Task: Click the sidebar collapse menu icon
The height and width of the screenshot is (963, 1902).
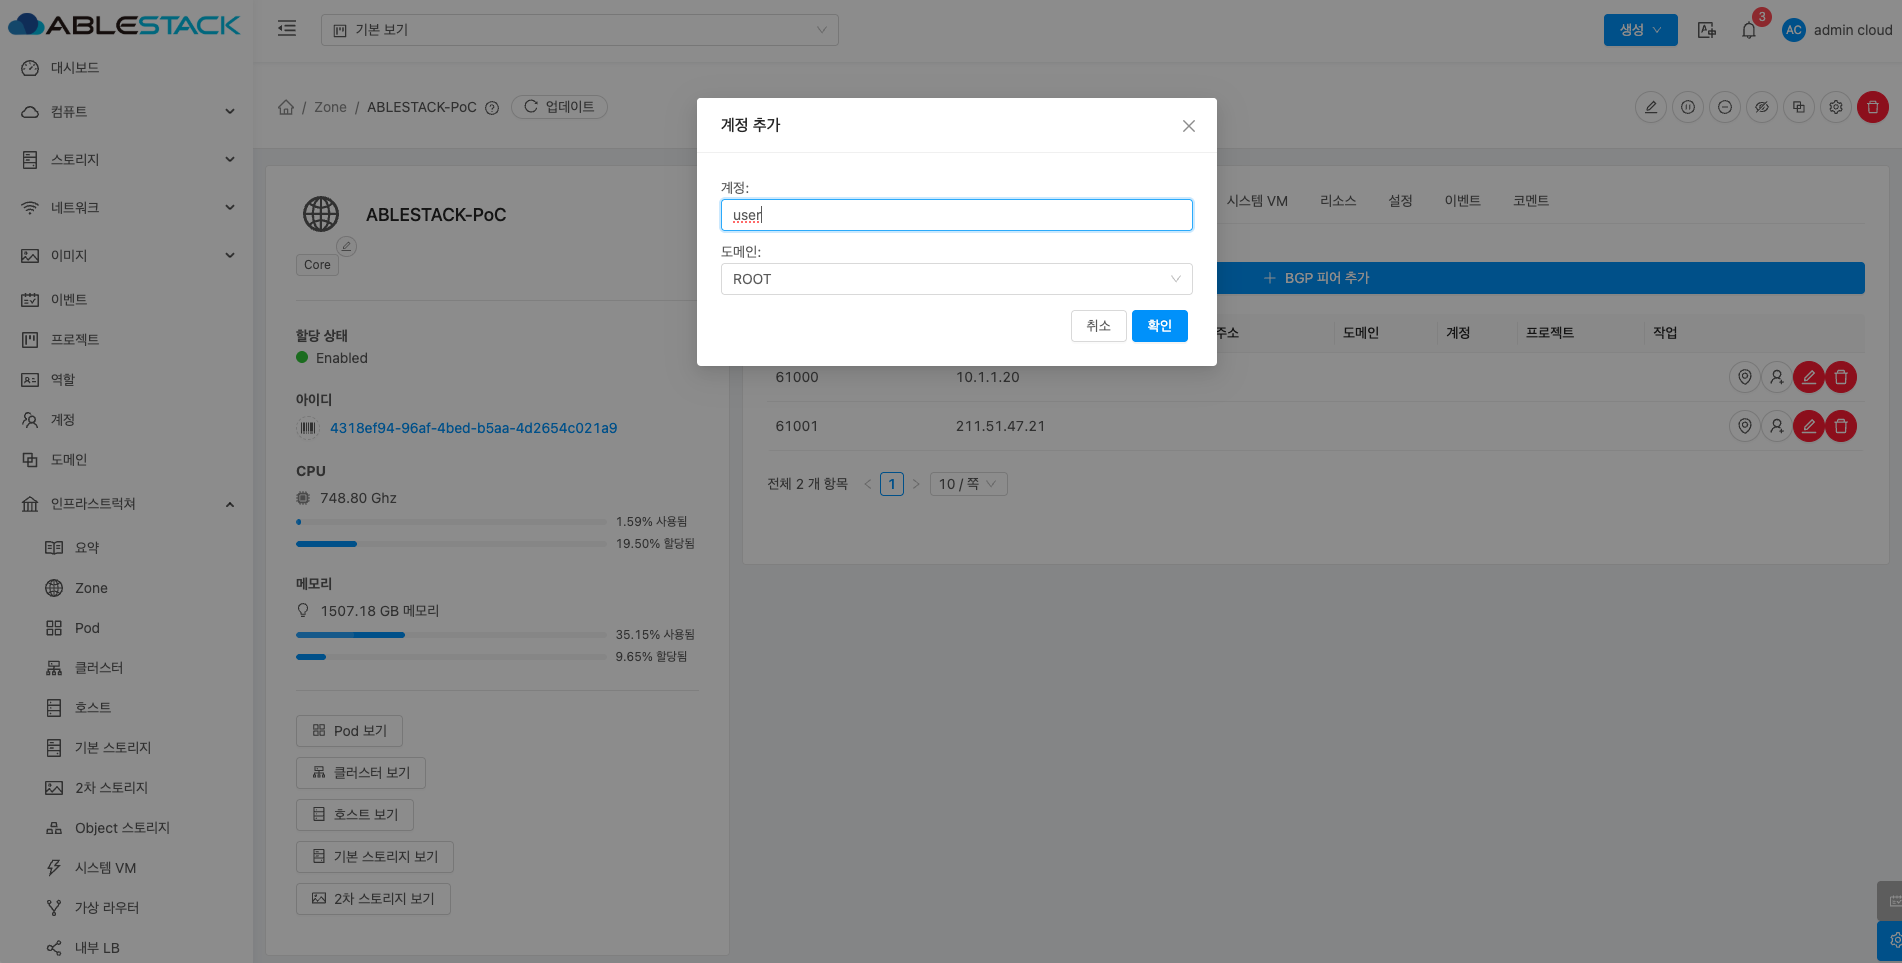Action: click(287, 29)
